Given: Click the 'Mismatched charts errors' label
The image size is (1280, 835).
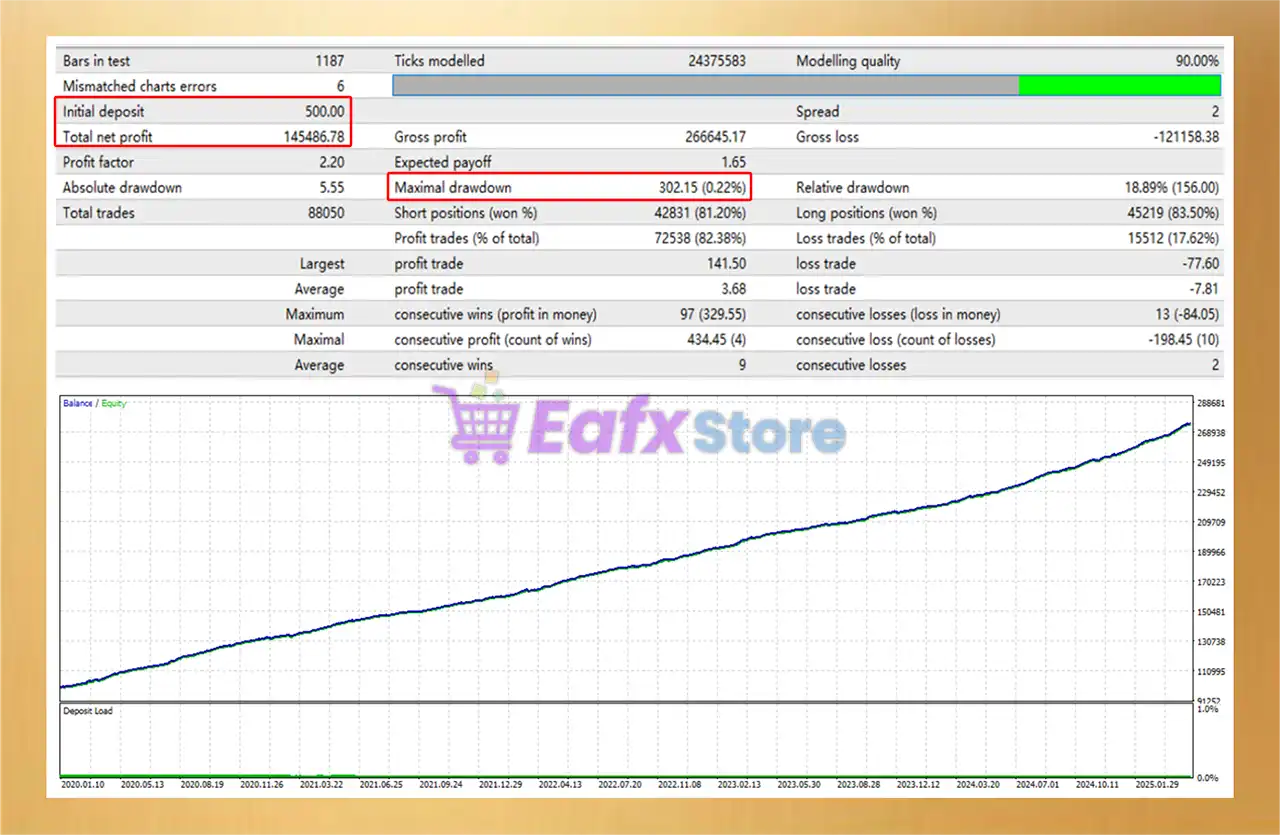Looking at the screenshot, I should 140,86.
